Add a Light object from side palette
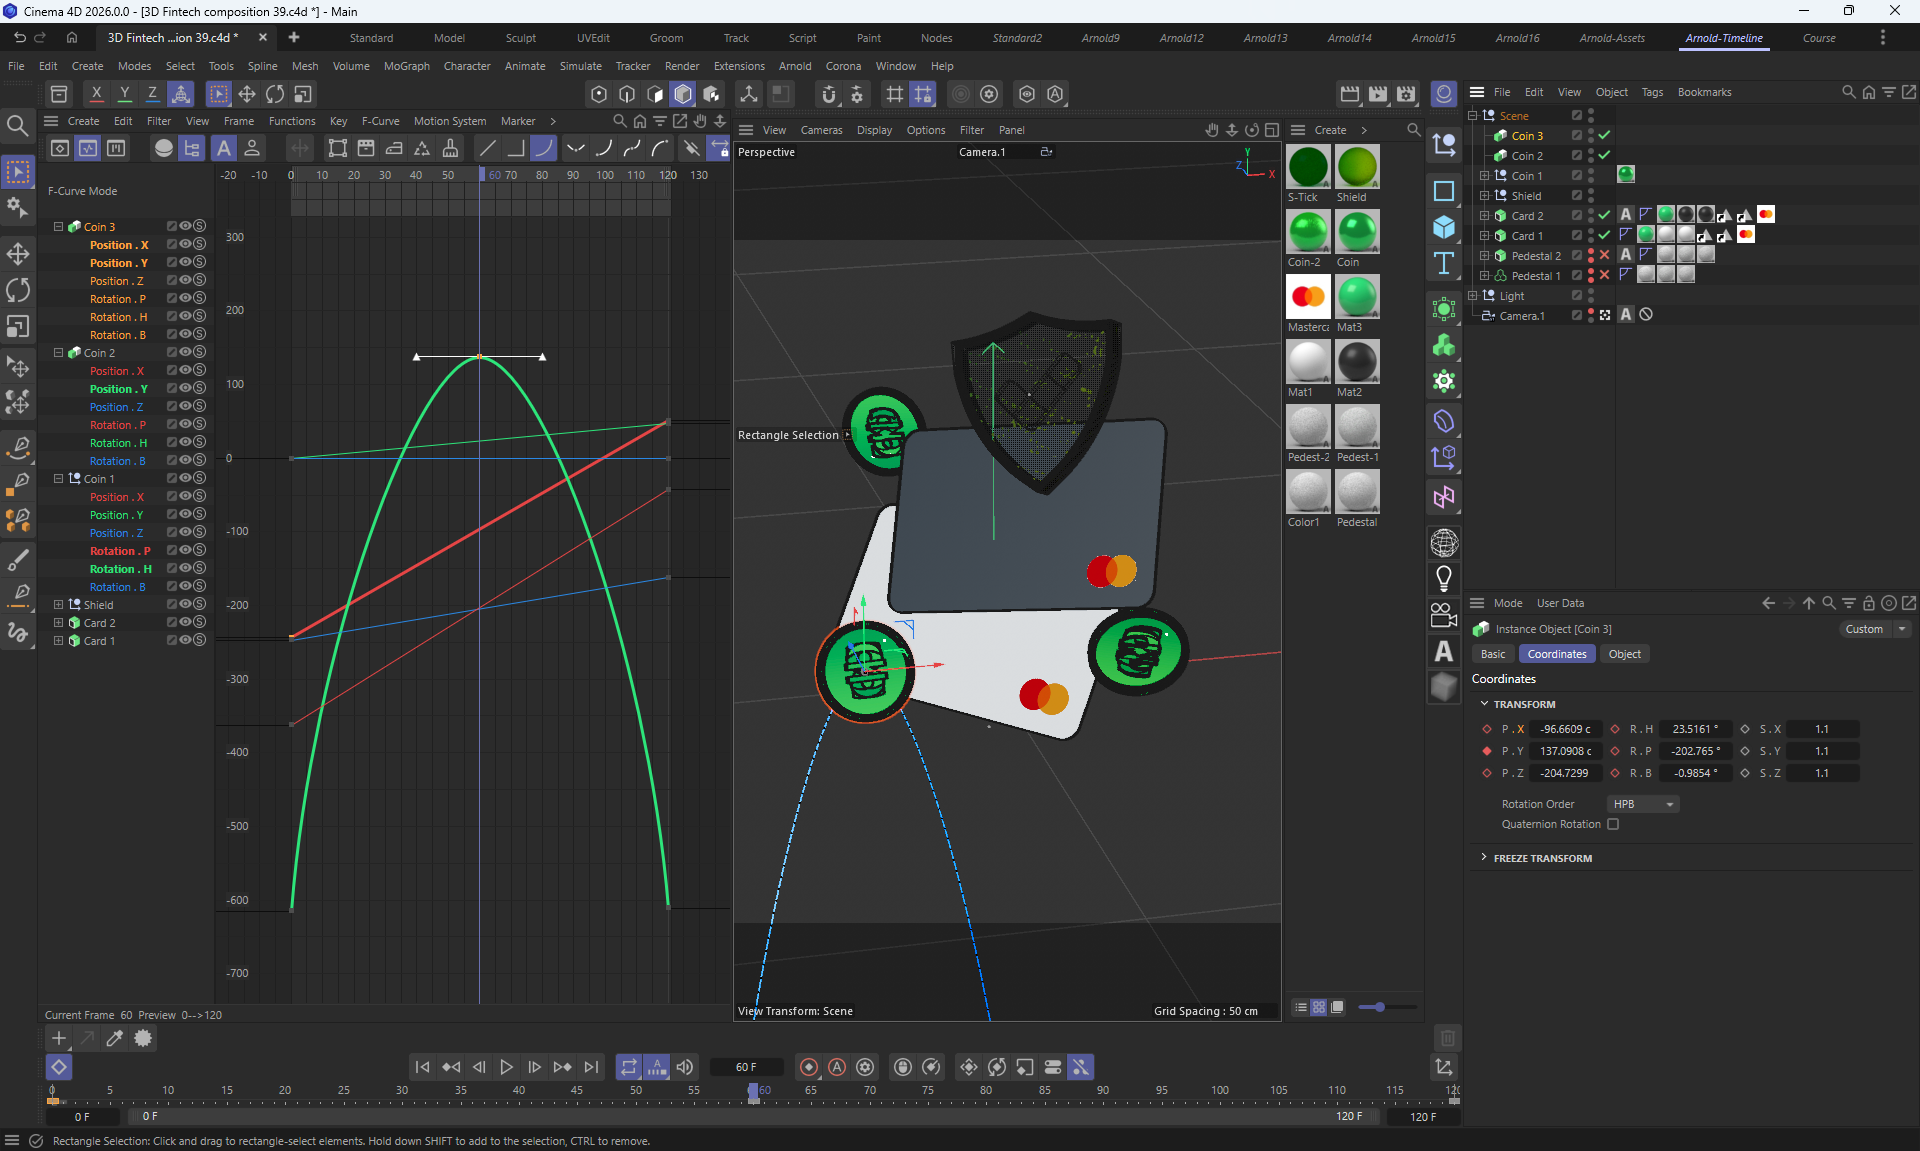This screenshot has height=1151, width=1920. (1444, 578)
